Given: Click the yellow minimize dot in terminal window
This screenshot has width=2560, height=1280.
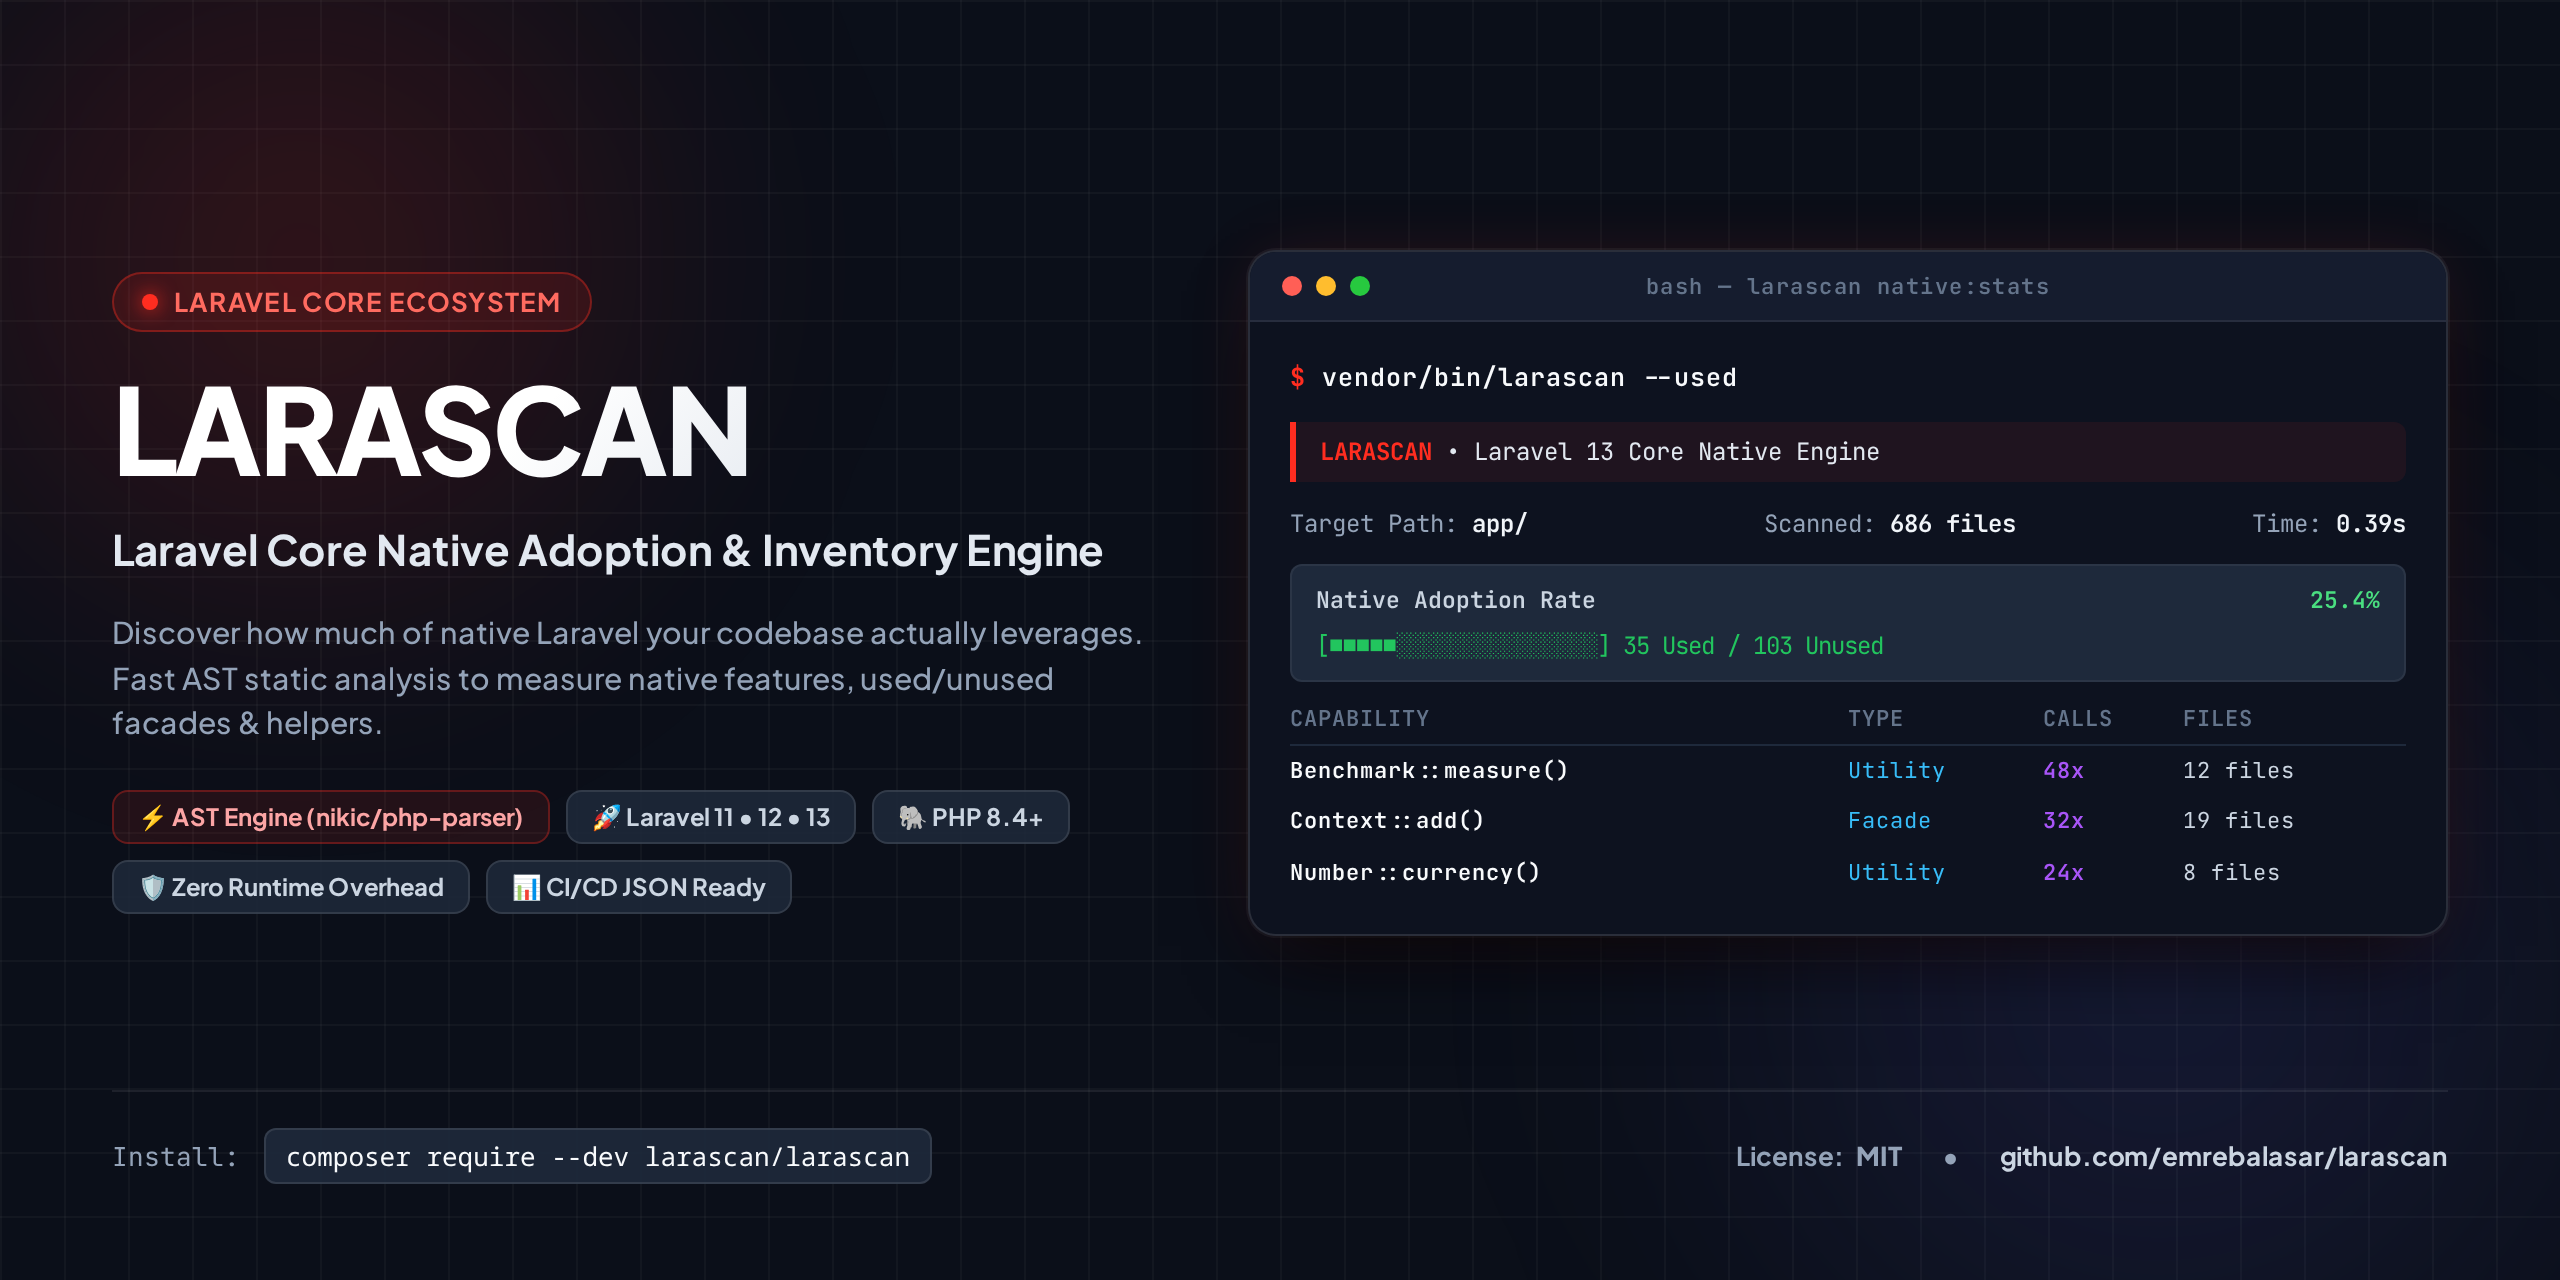Looking at the screenshot, I should click(1326, 286).
